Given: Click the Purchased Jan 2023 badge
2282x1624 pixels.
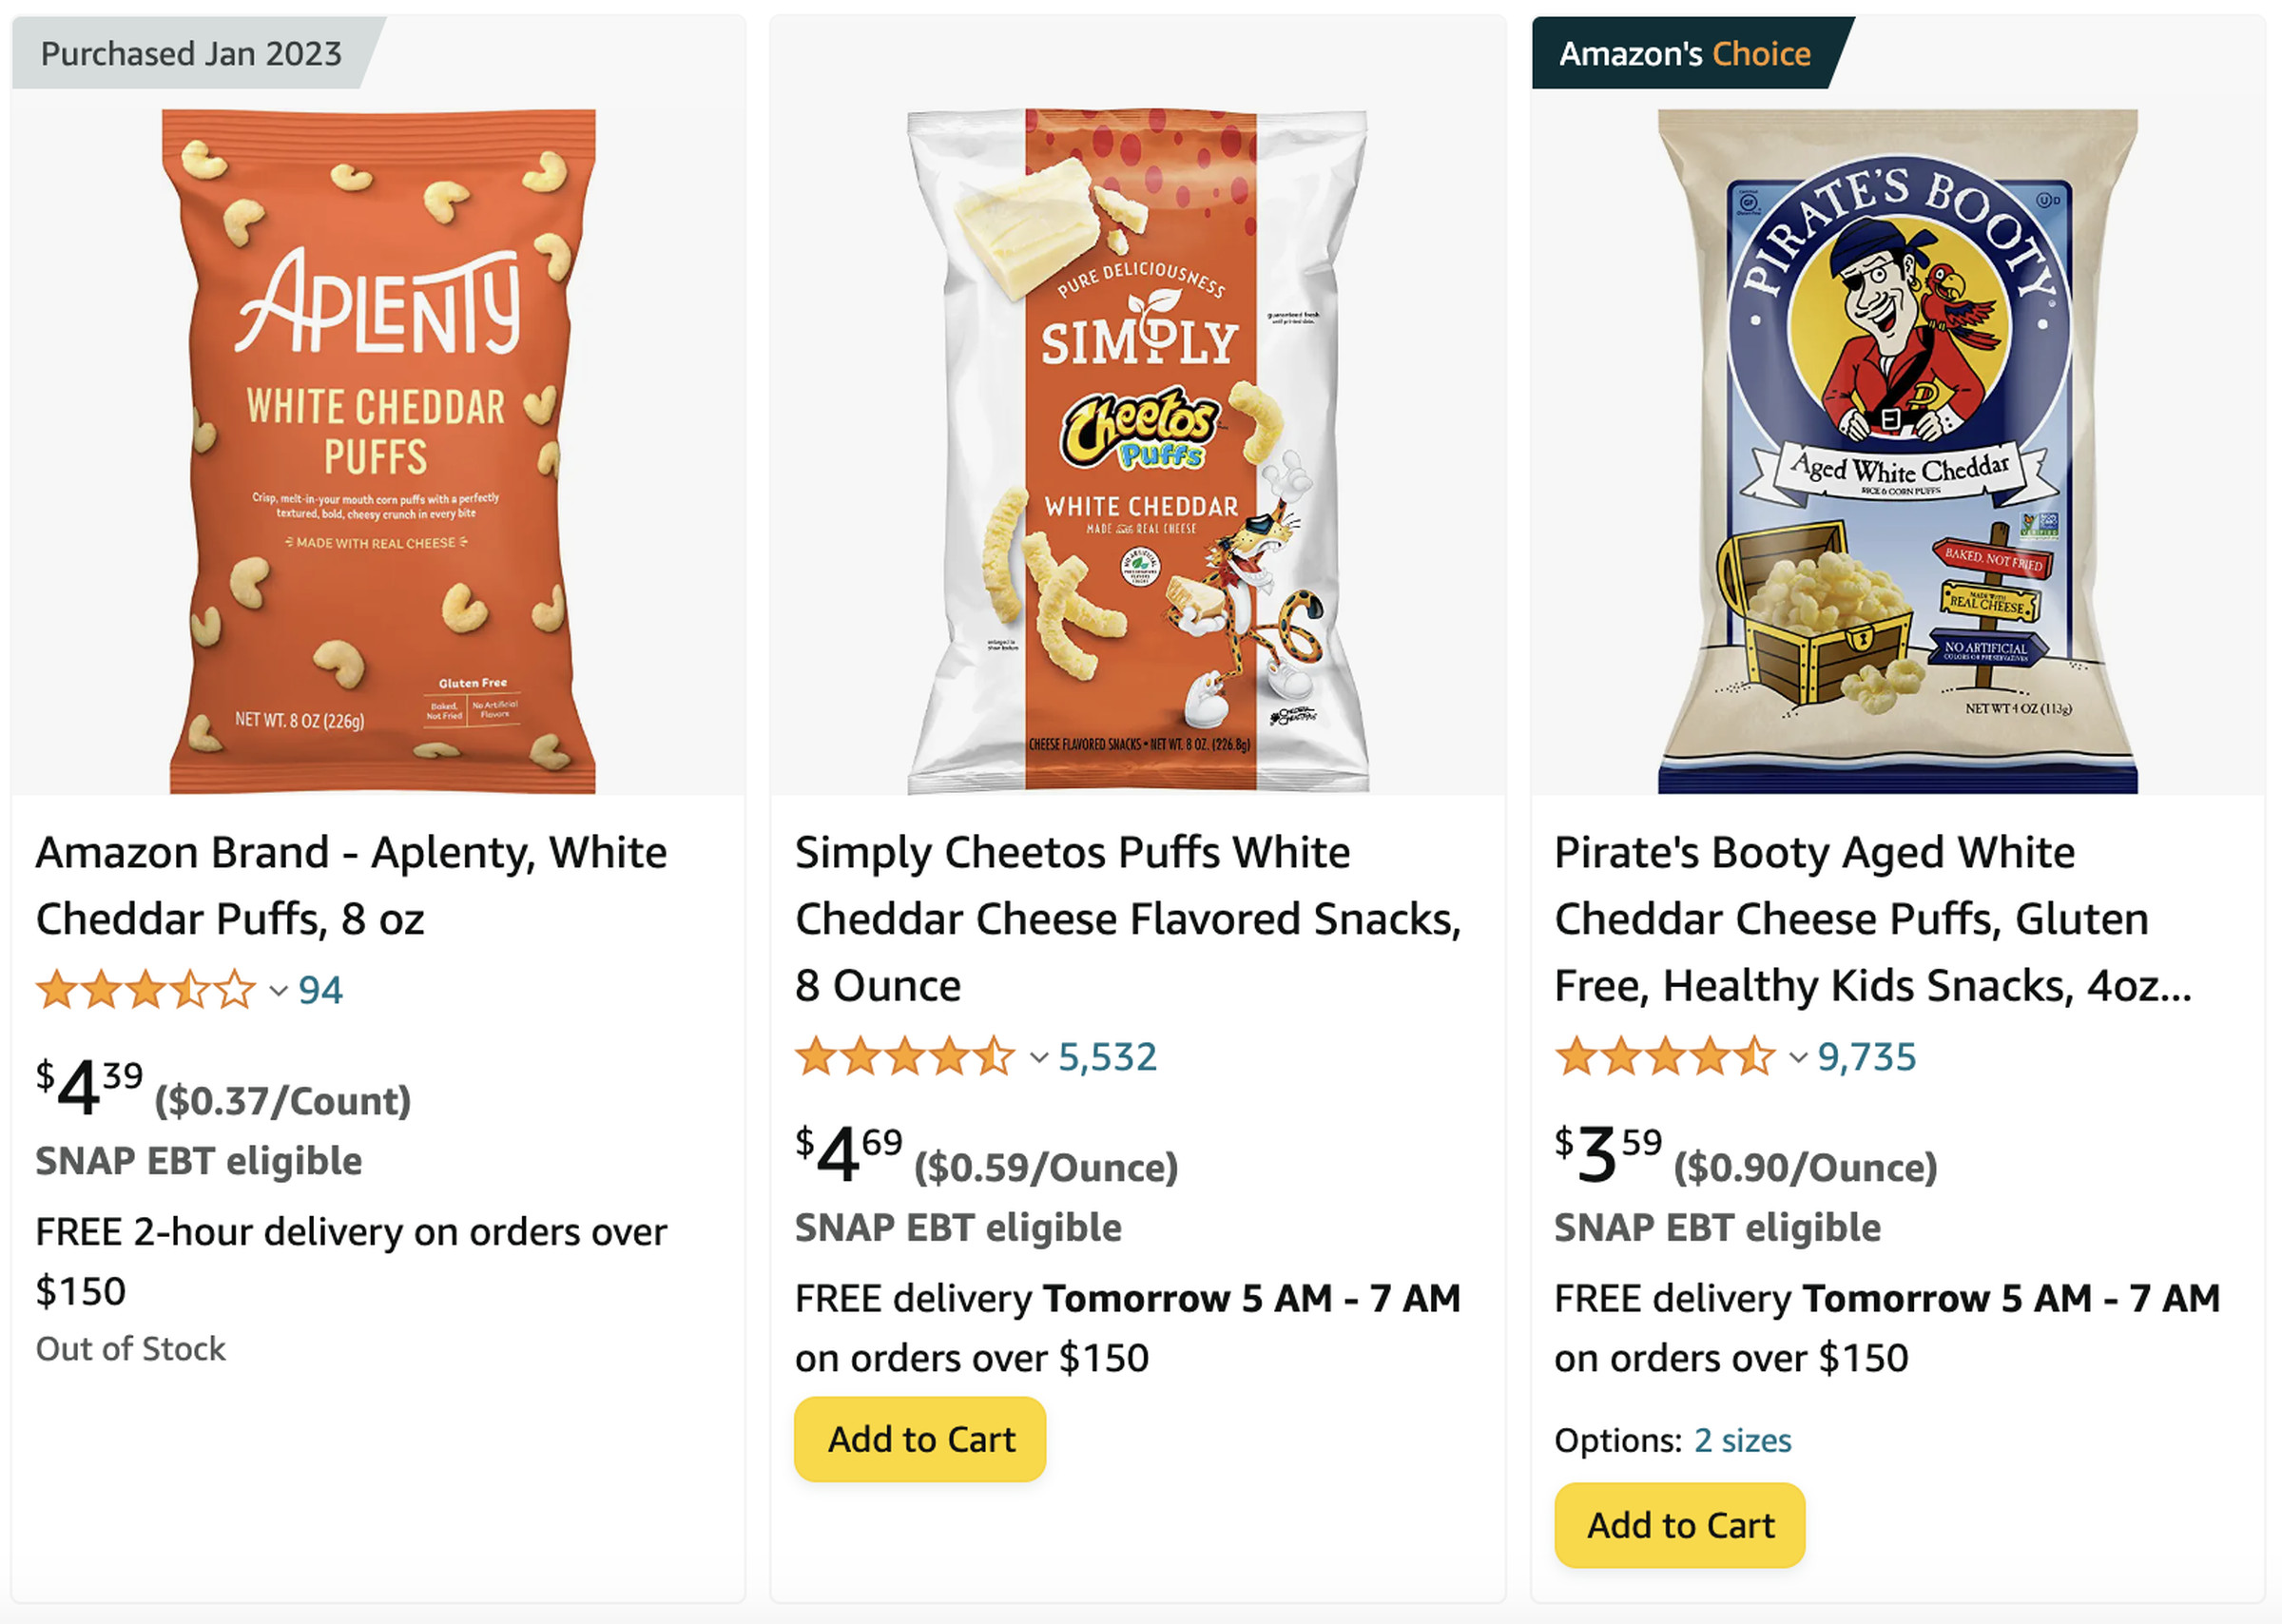Looking at the screenshot, I should click(191, 53).
